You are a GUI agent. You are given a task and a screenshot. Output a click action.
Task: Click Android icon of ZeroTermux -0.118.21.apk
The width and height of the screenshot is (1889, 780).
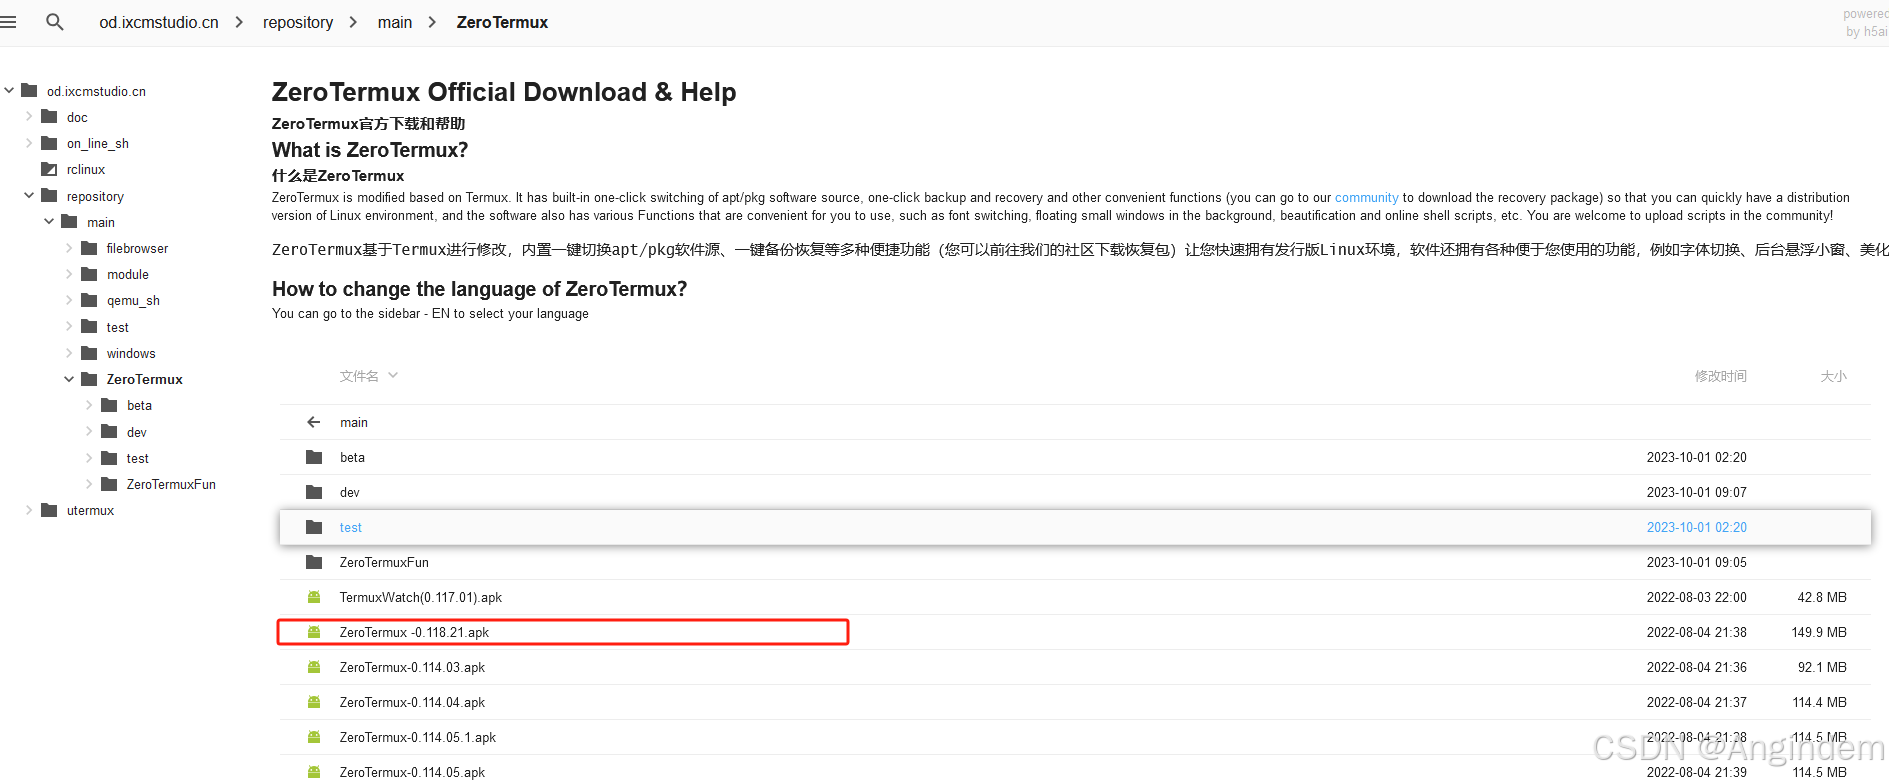click(x=314, y=632)
